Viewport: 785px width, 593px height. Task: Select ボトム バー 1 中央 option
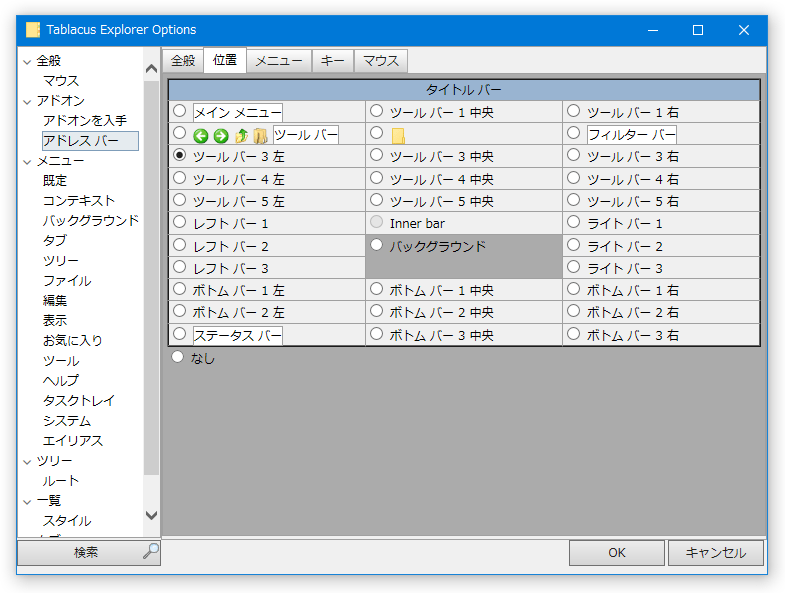(376, 289)
